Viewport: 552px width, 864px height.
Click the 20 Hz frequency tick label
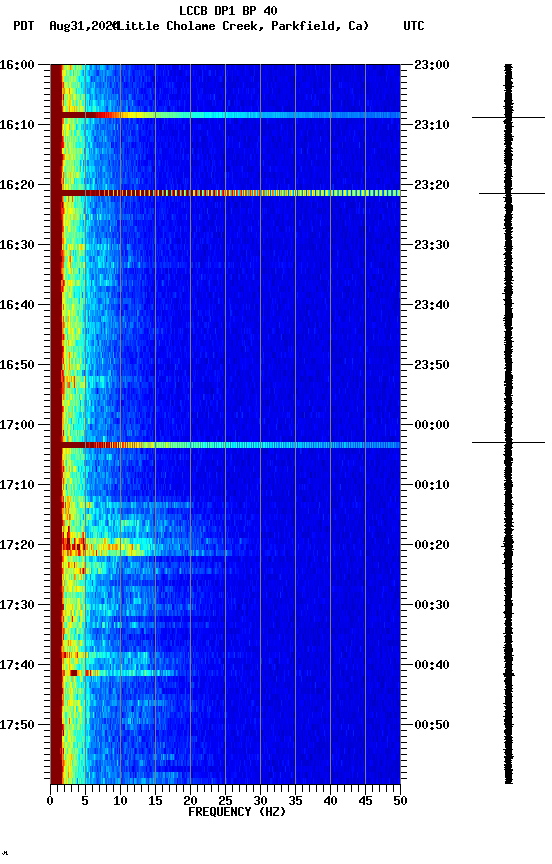(x=190, y=801)
